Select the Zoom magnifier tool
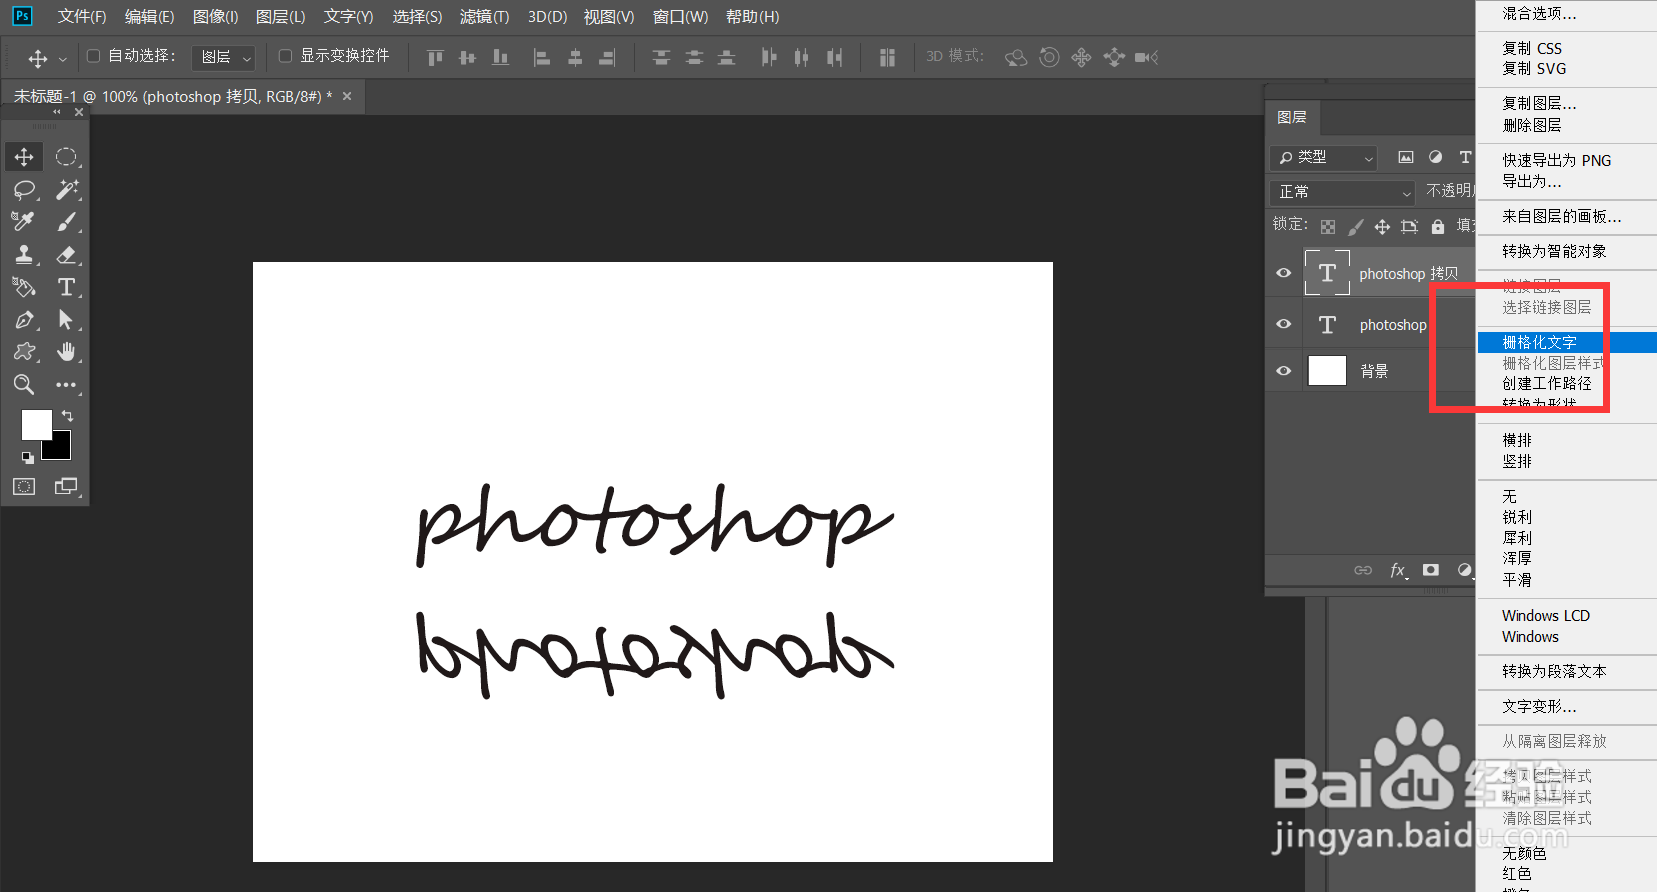 pyautogui.click(x=24, y=384)
